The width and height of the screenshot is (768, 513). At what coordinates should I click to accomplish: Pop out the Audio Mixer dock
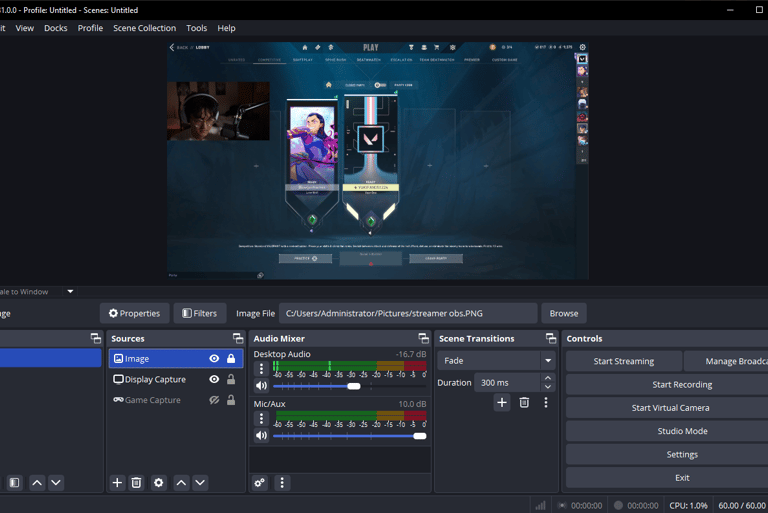point(424,338)
